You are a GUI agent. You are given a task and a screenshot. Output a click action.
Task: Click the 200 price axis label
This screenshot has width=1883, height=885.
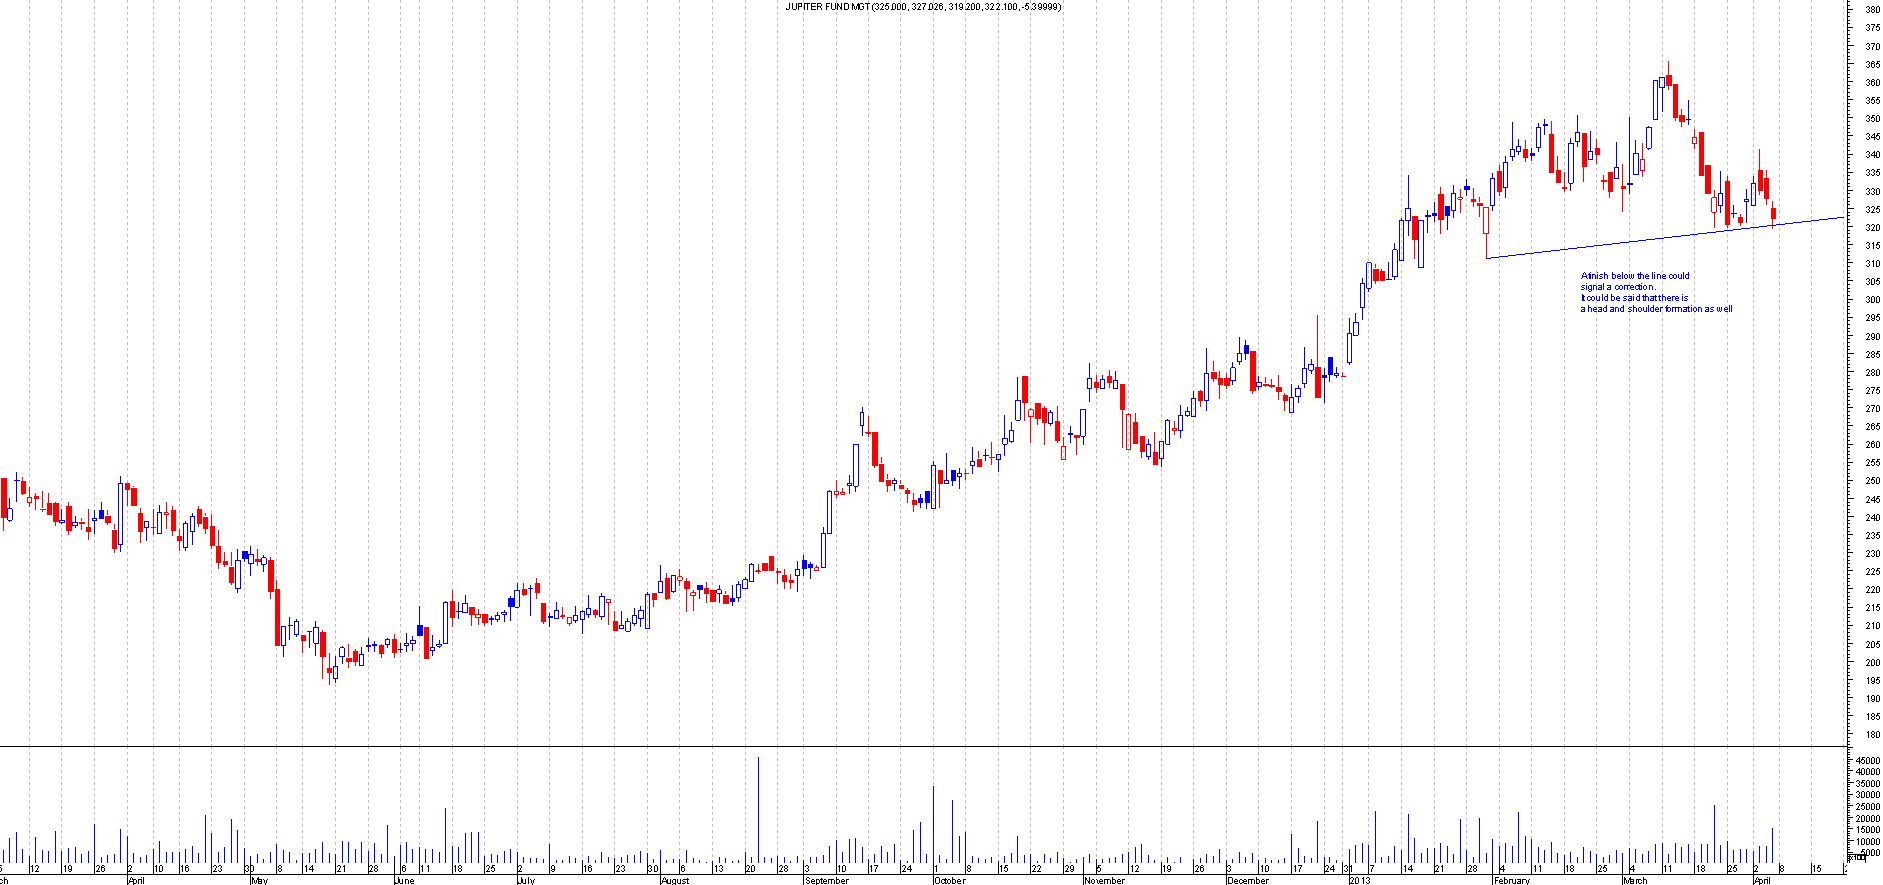[1871, 663]
